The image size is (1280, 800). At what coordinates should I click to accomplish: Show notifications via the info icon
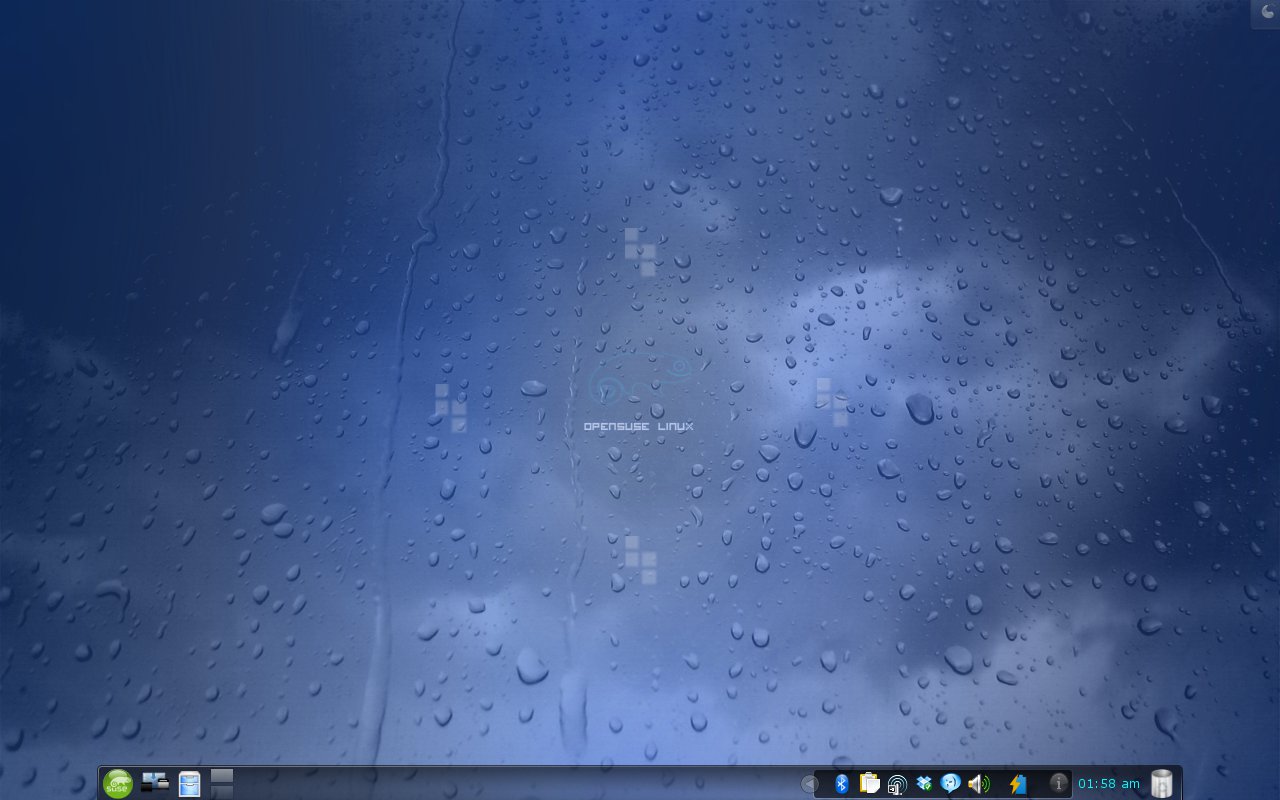point(1058,784)
